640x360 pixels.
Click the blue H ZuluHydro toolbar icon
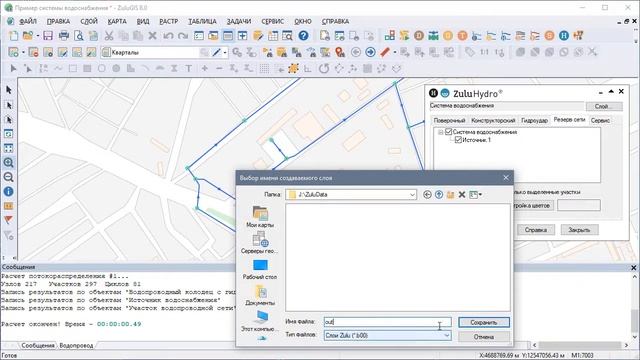tap(564, 36)
